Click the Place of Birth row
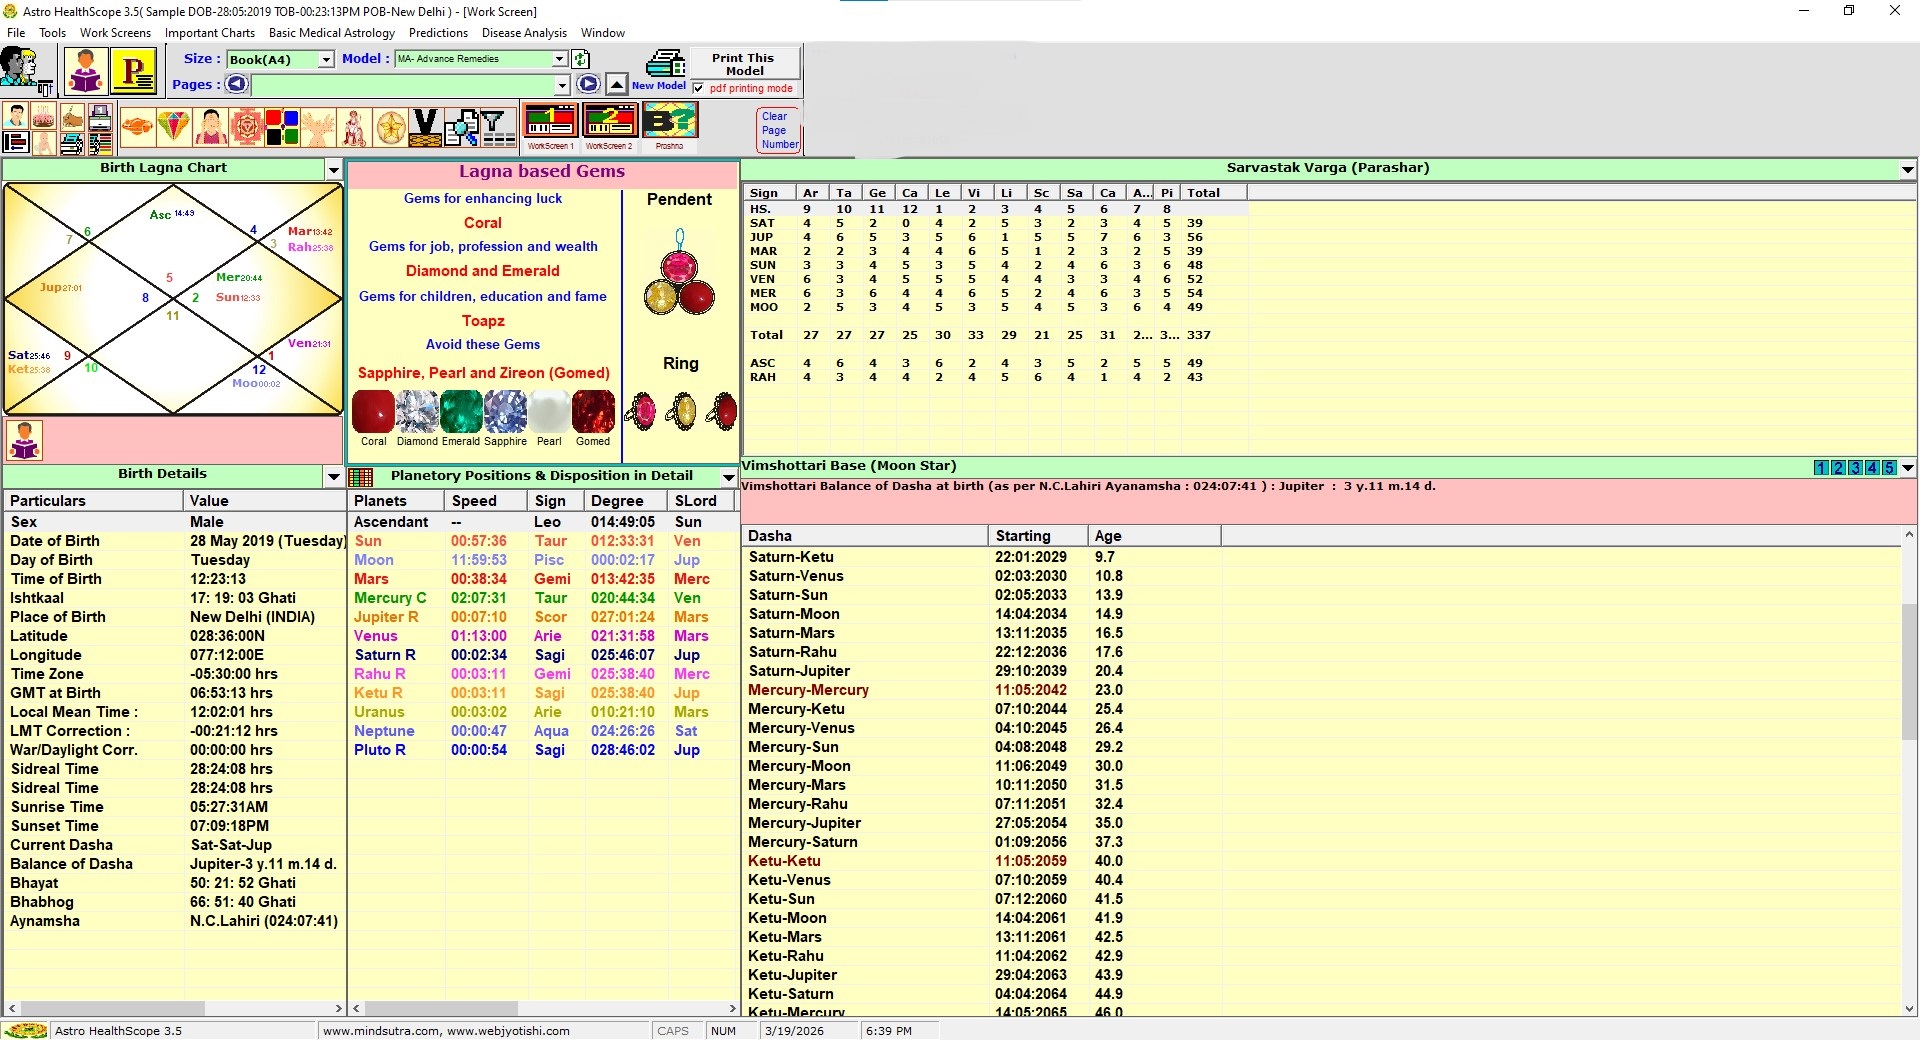This screenshot has width=1920, height=1040. click(174, 617)
